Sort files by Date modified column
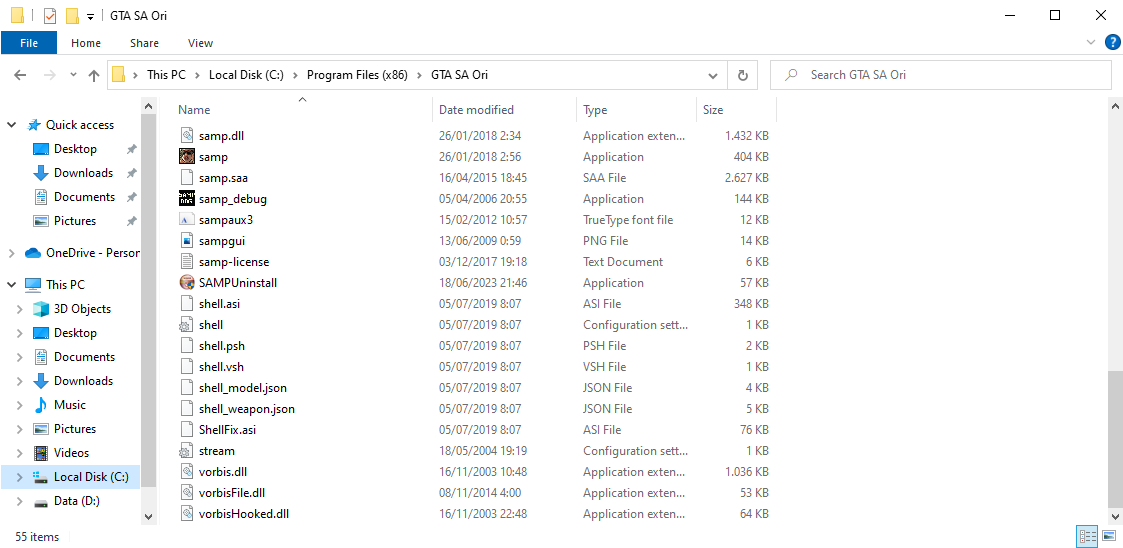Screen dimensions: 1123x548 click(x=476, y=110)
